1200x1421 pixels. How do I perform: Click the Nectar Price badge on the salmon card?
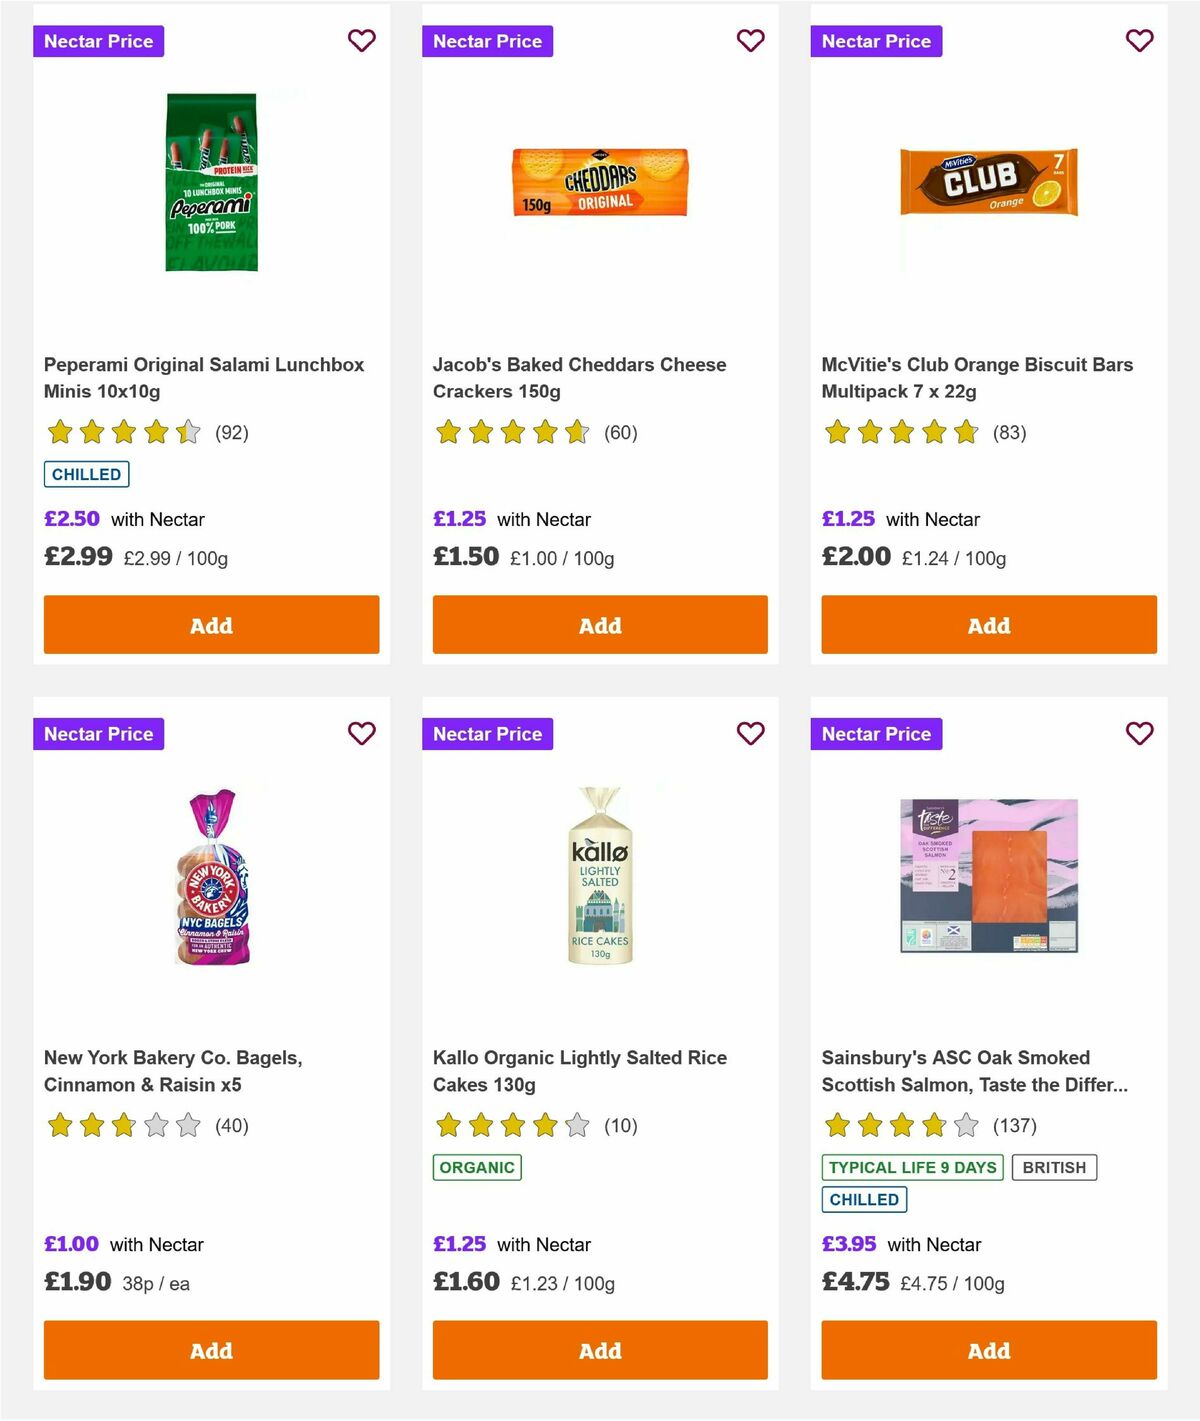[876, 733]
